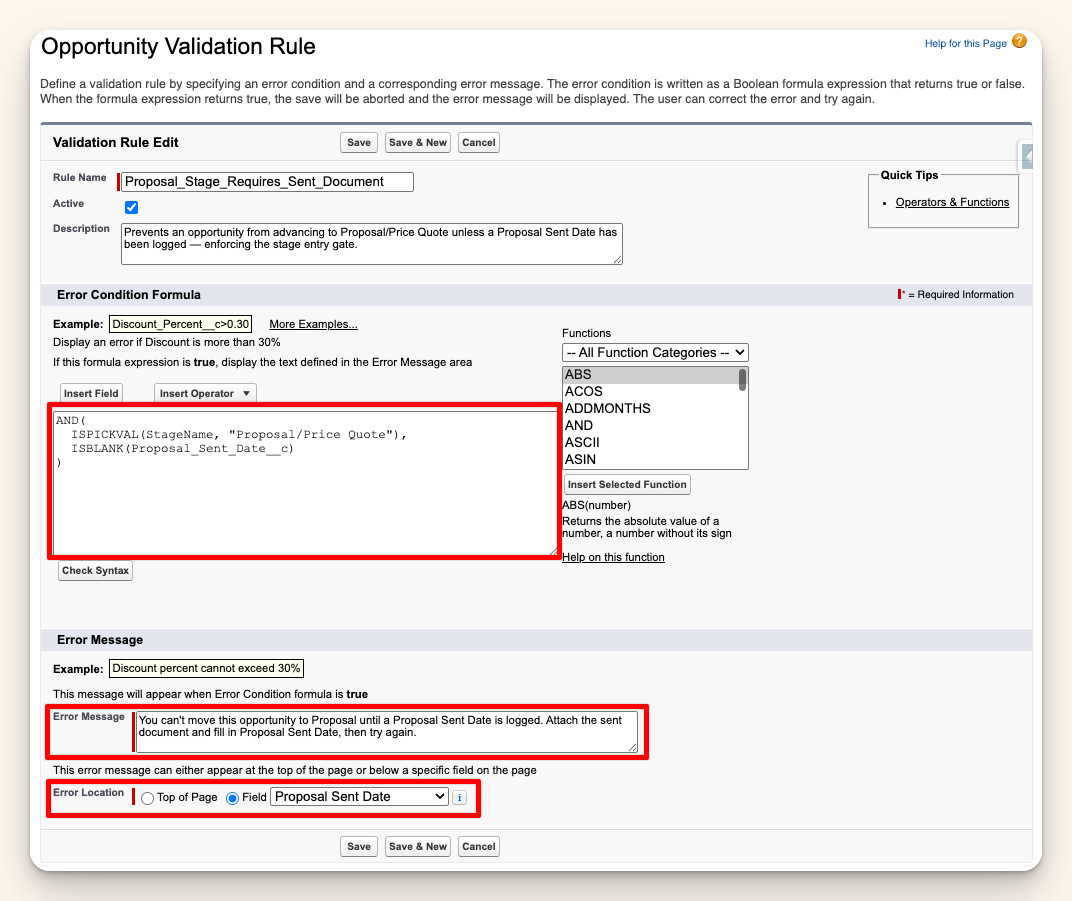This screenshot has width=1072, height=901.
Task: Open the Insert Operator dropdown
Action: click(205, 393)
